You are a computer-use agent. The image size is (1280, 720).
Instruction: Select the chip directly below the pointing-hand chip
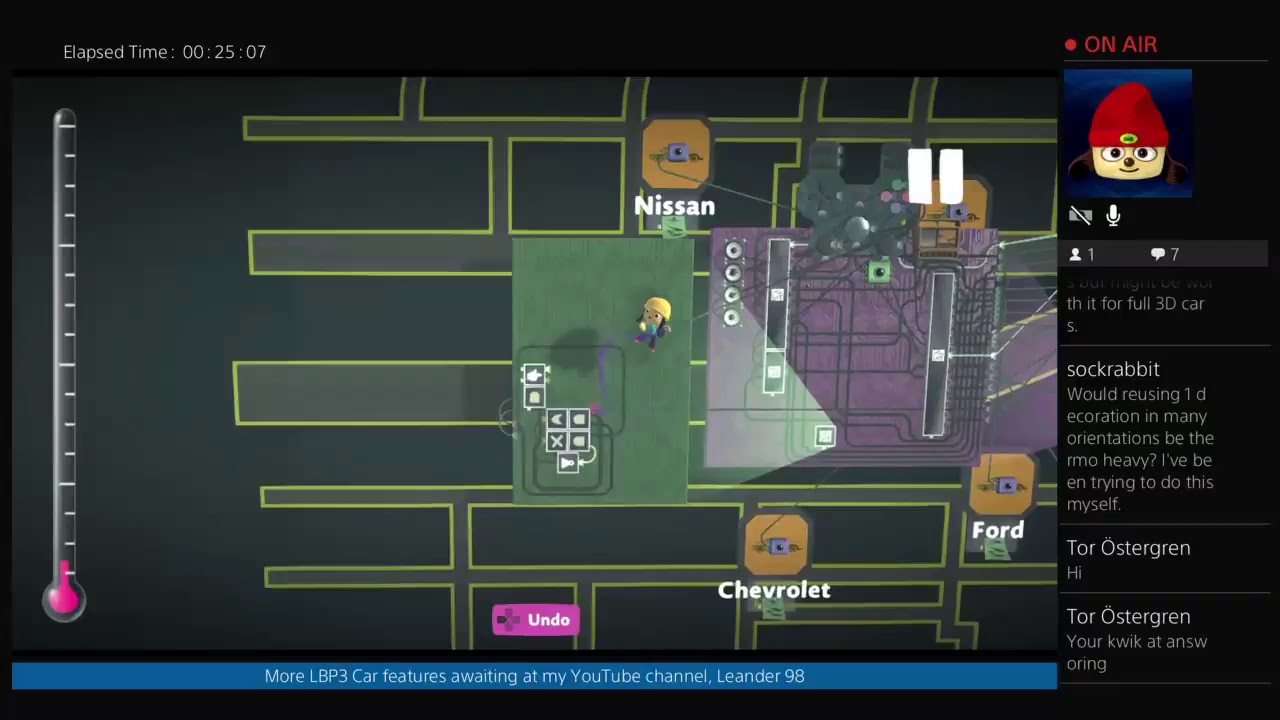click(x=534, y=397)
